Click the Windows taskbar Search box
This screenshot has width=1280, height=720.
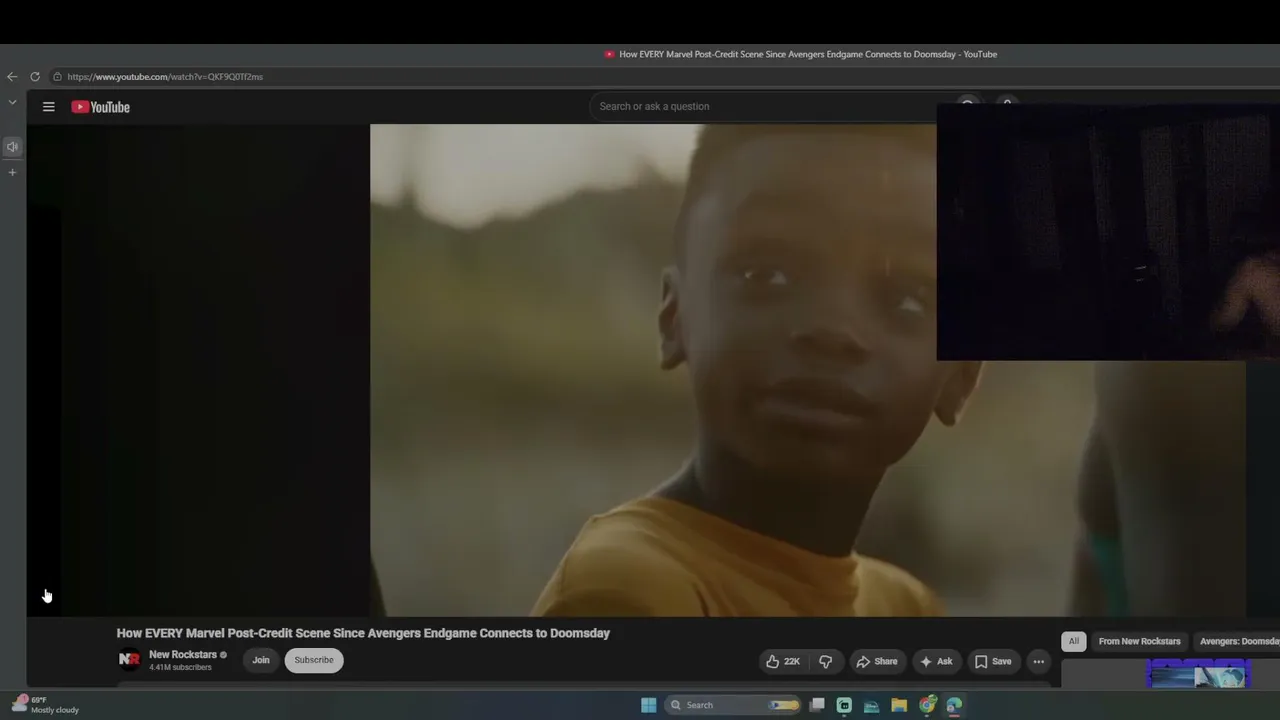[x=734, y=705]
